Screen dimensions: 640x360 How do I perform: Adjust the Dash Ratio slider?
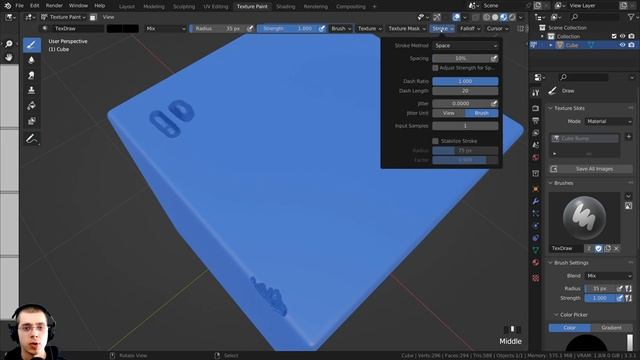pos(465,81)
